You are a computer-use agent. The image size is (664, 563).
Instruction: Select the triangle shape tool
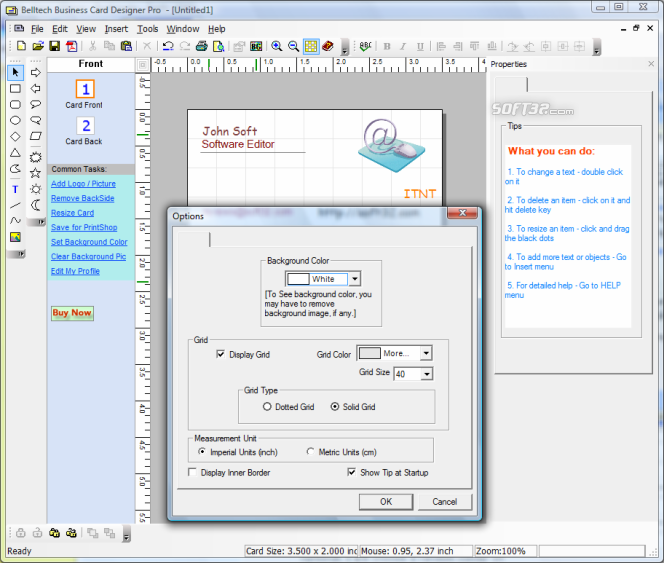pos(15,154)
